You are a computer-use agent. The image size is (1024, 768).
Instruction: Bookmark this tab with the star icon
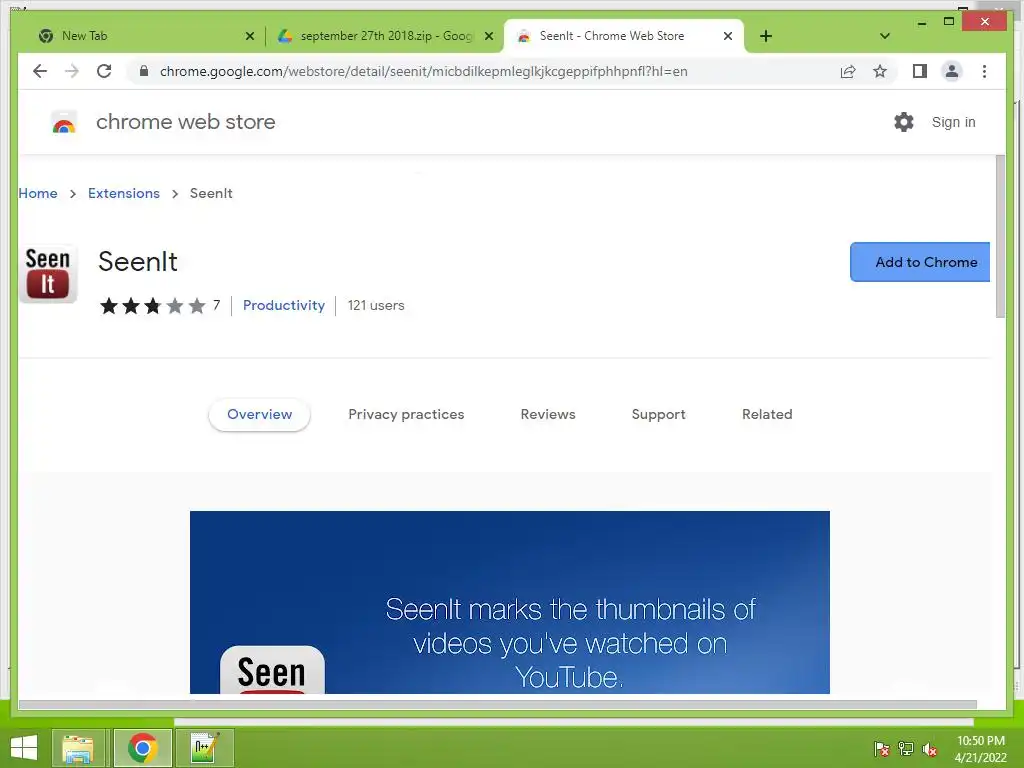point(880,71)
